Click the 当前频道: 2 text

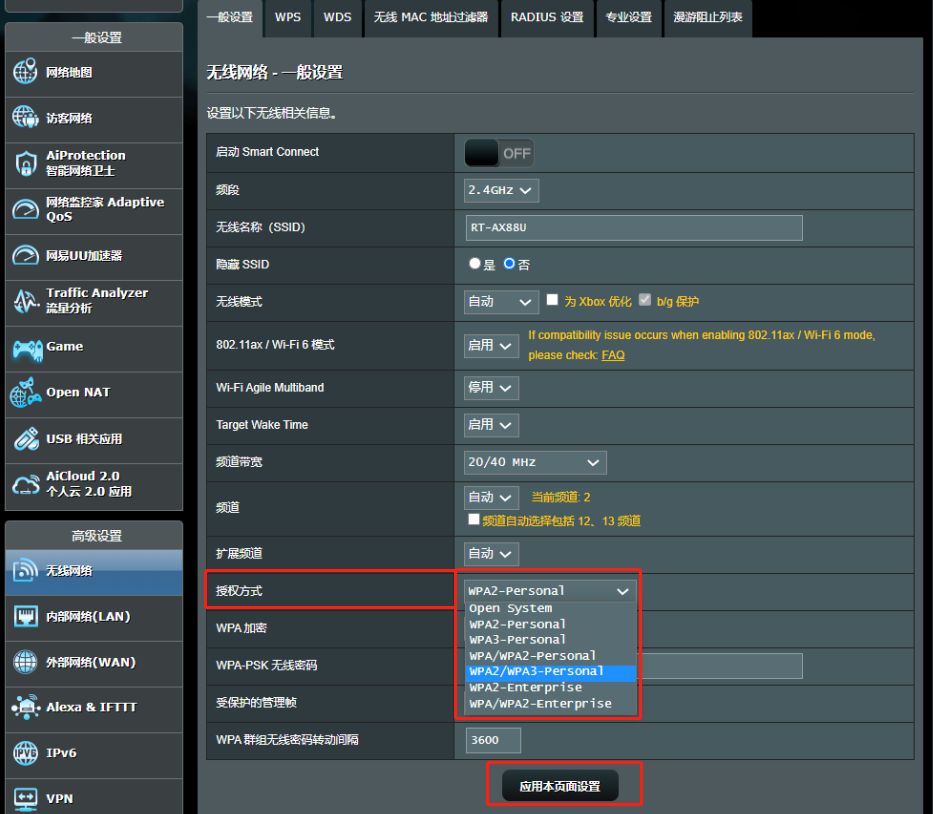pyautogui.click(x=561, y=497)
